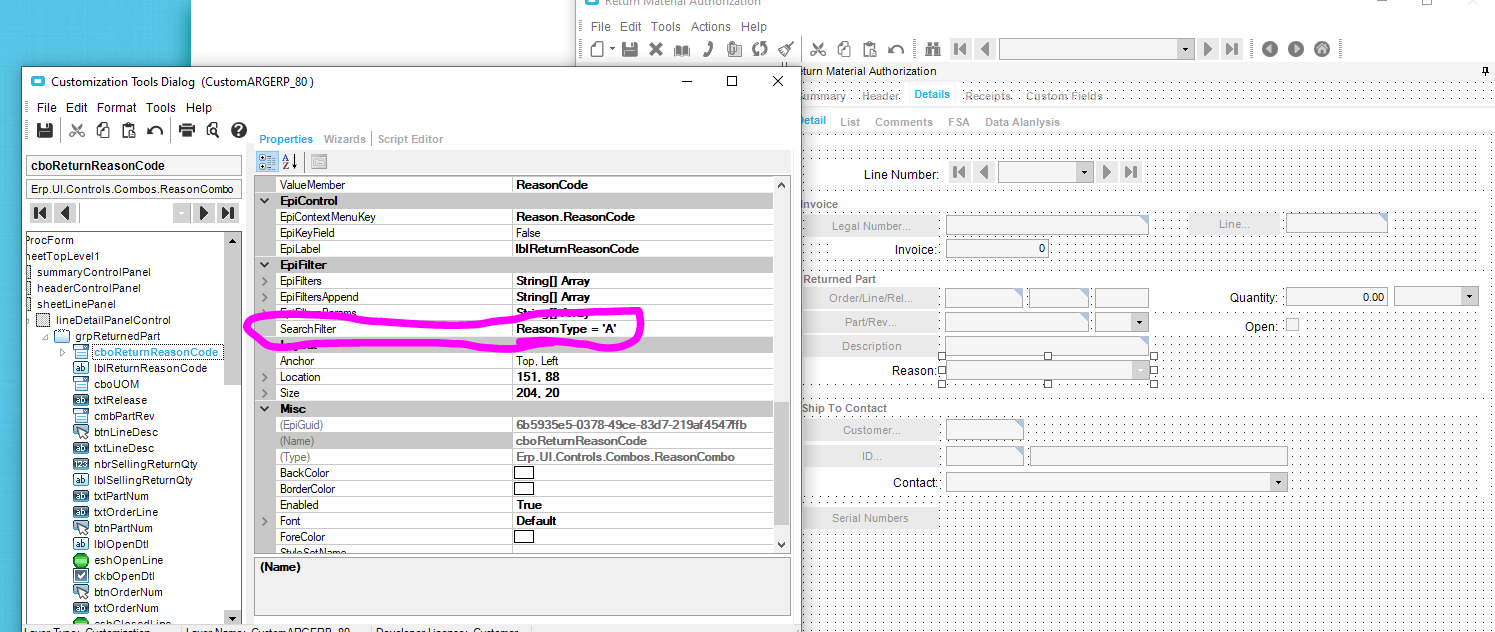Open the Comments sub-tab
Image resolution: width=1495 pixels, height=632 pixels.
coord(903,122)
